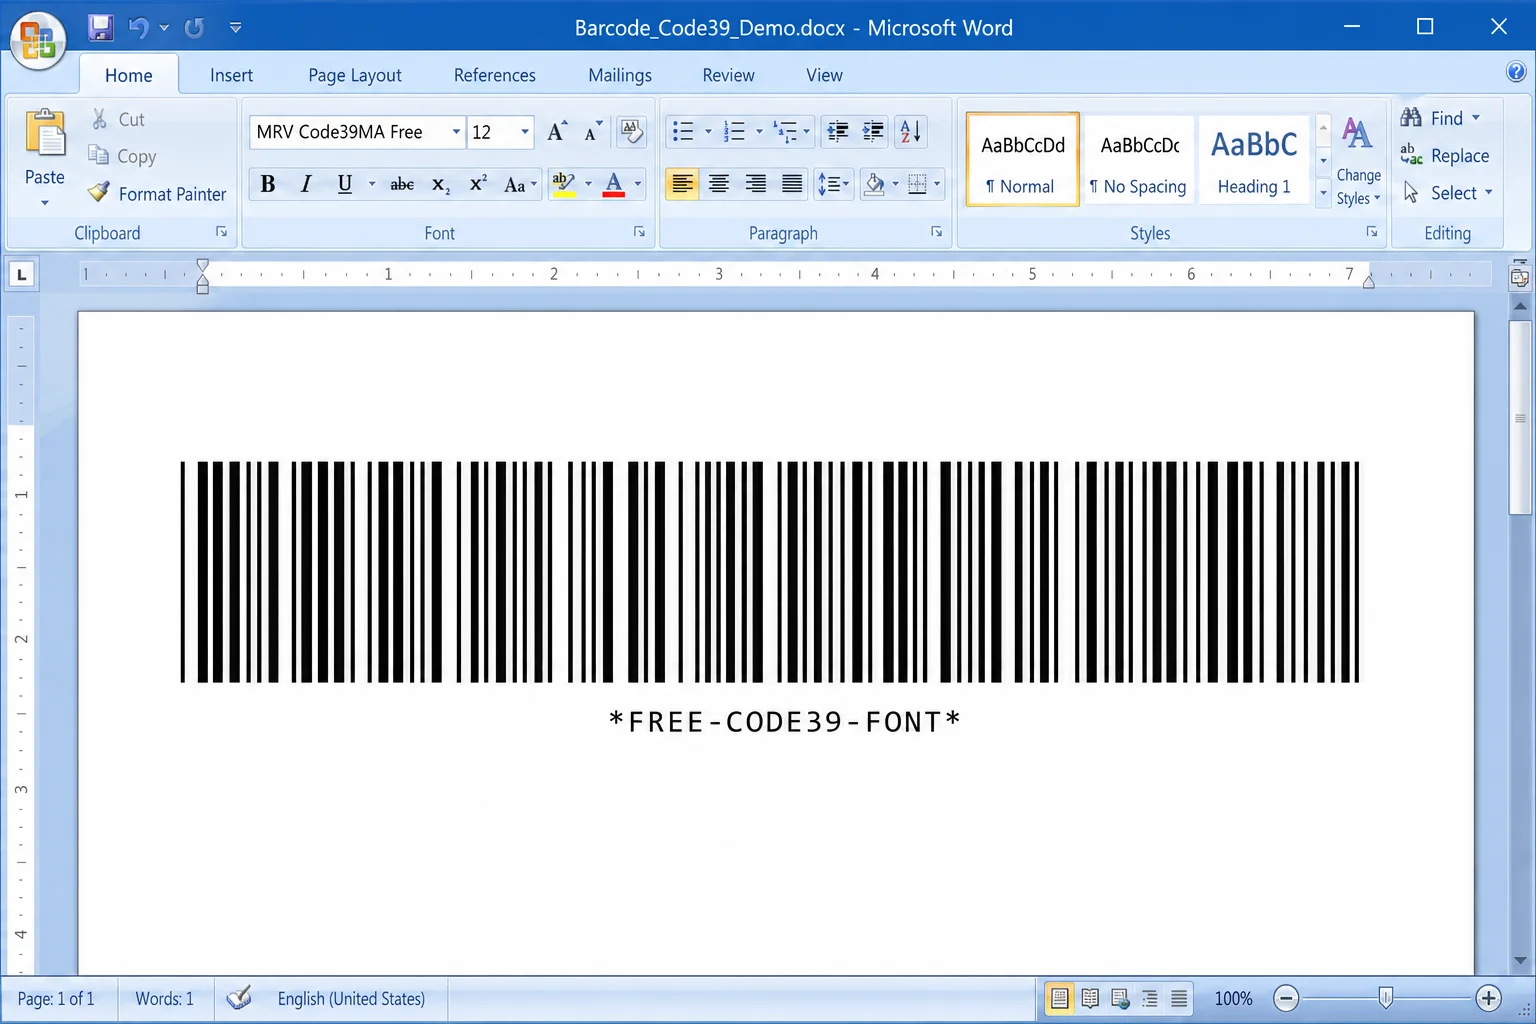Open Change Styles menu
The height and width of the screenshot is (1024, 1536).
pos(1358,162)
